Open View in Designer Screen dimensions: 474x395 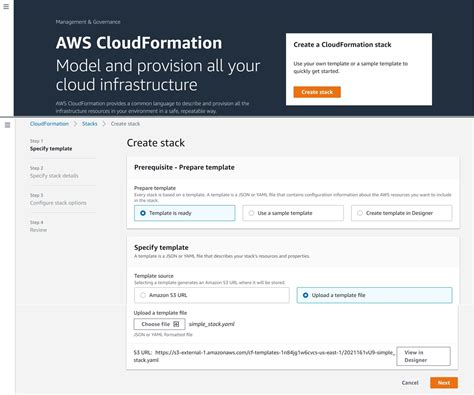(x=423, y=356)
